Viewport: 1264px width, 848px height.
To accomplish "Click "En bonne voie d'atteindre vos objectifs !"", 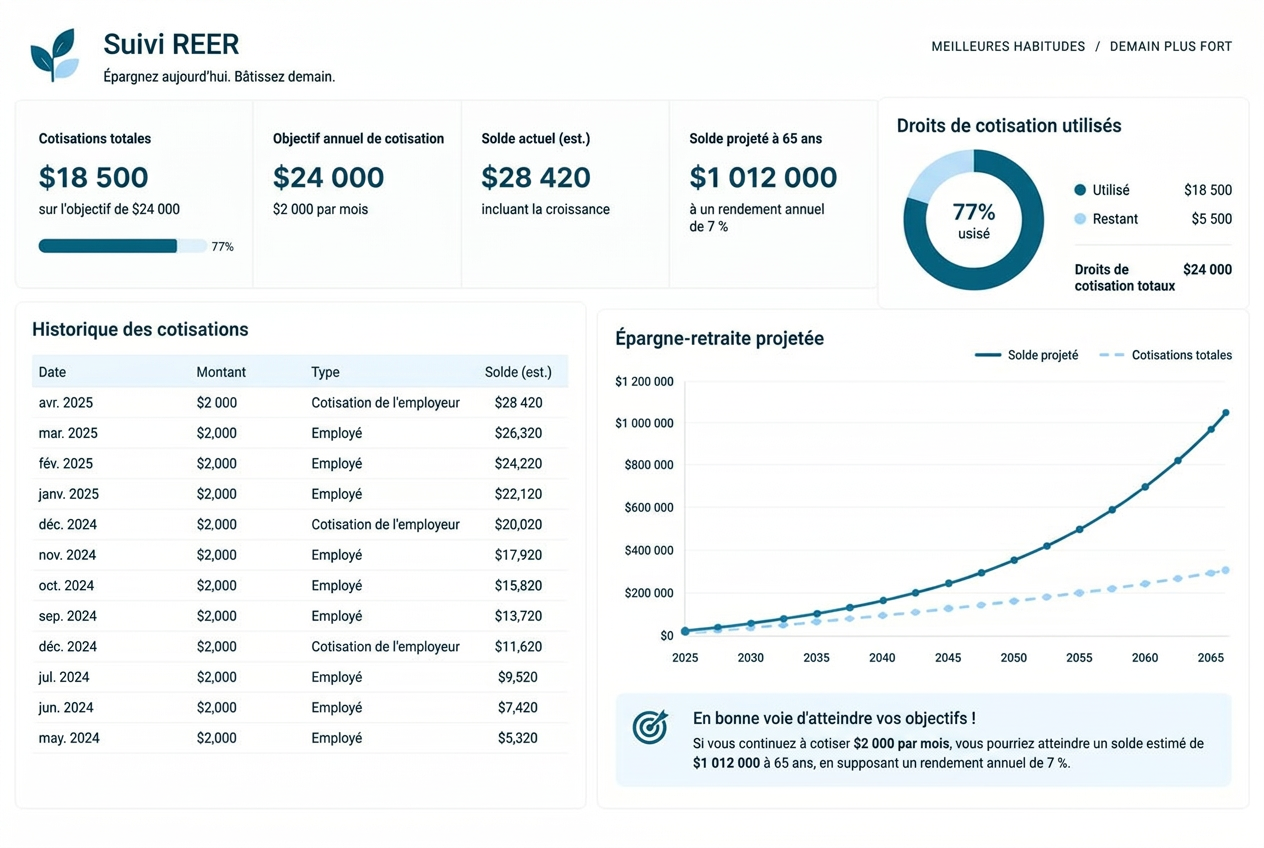I will click(834, 719).
